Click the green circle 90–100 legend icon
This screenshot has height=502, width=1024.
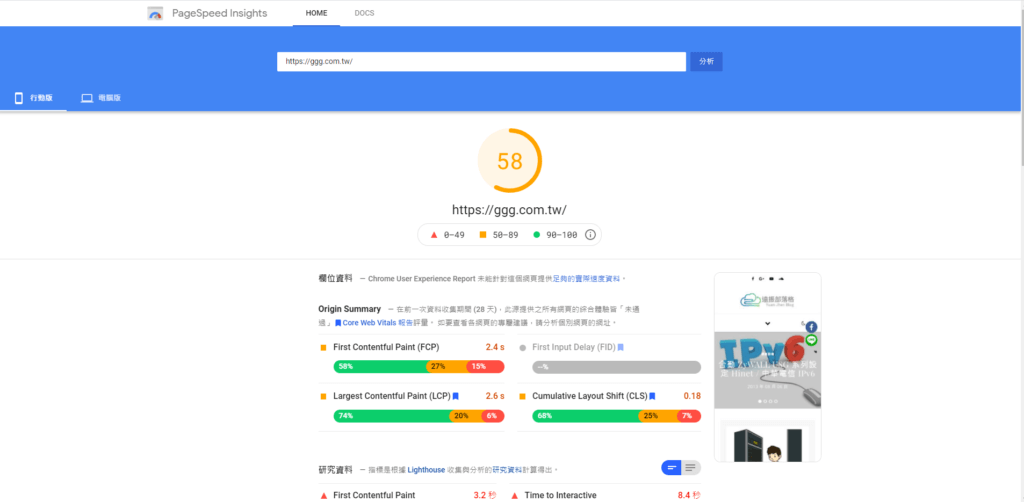(537, 235)
